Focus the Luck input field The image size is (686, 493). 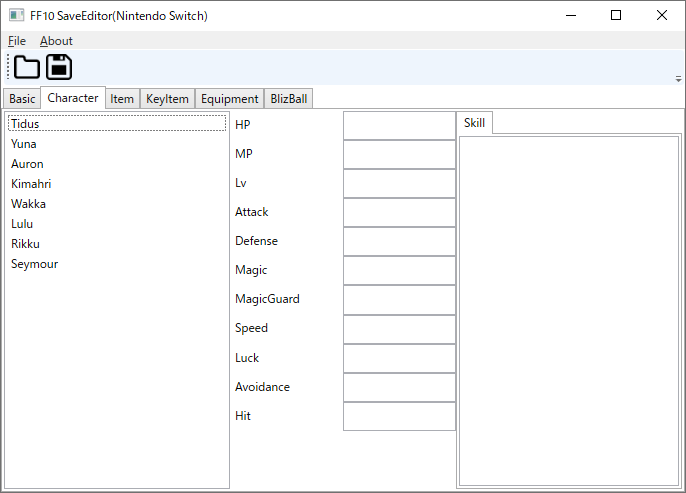[399, 358]
